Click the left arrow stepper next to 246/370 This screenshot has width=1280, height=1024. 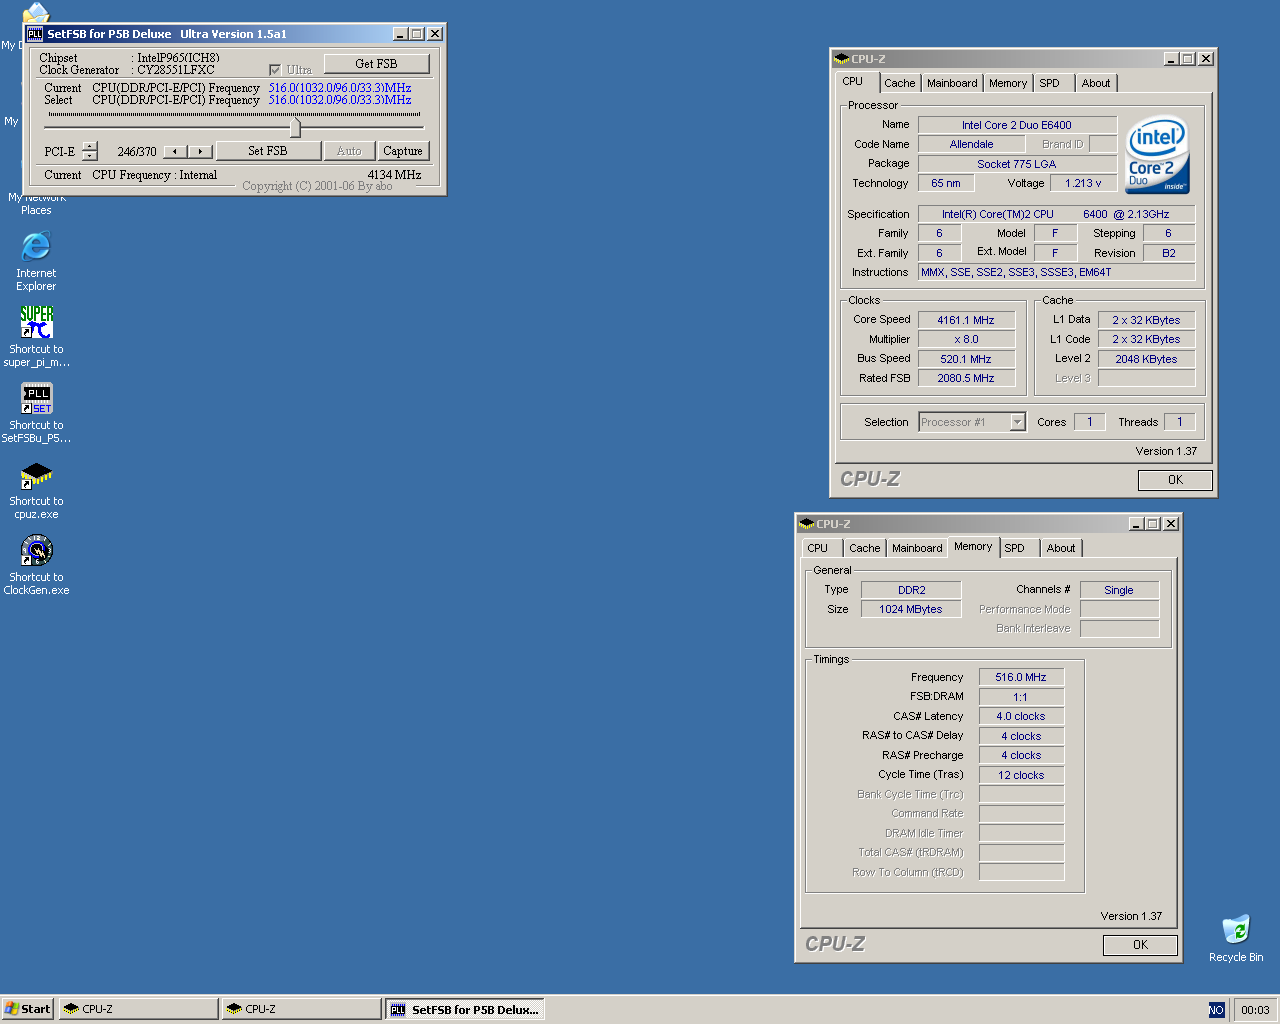click(x=176, y=151)
